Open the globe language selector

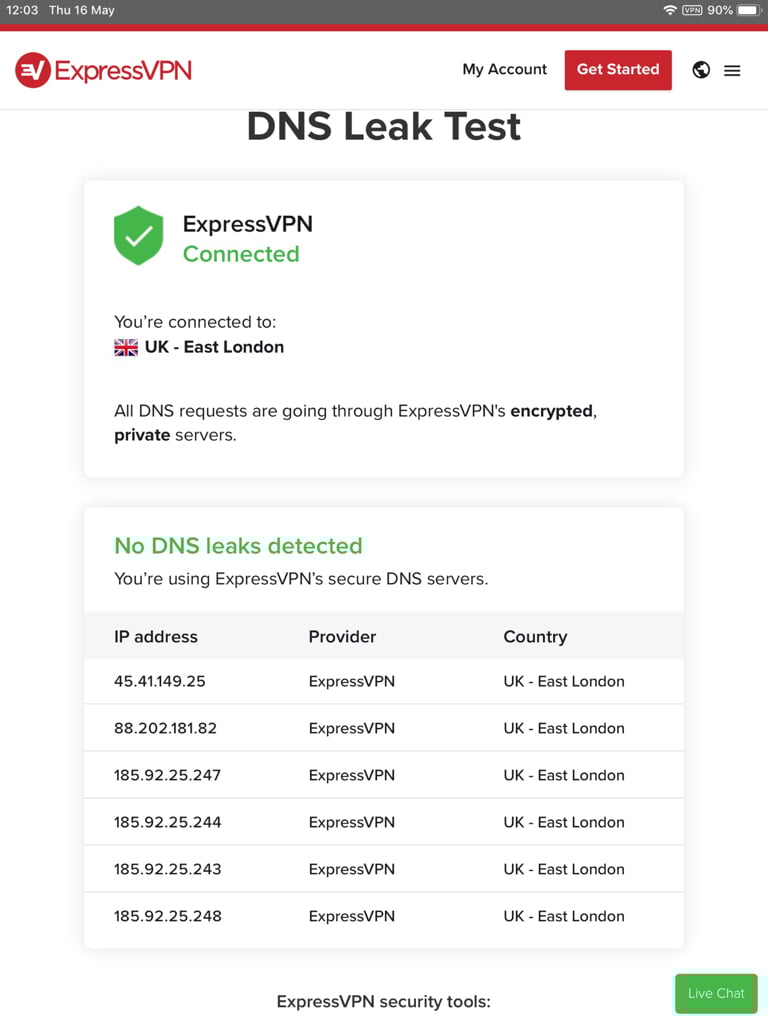(x=701, y=70)
